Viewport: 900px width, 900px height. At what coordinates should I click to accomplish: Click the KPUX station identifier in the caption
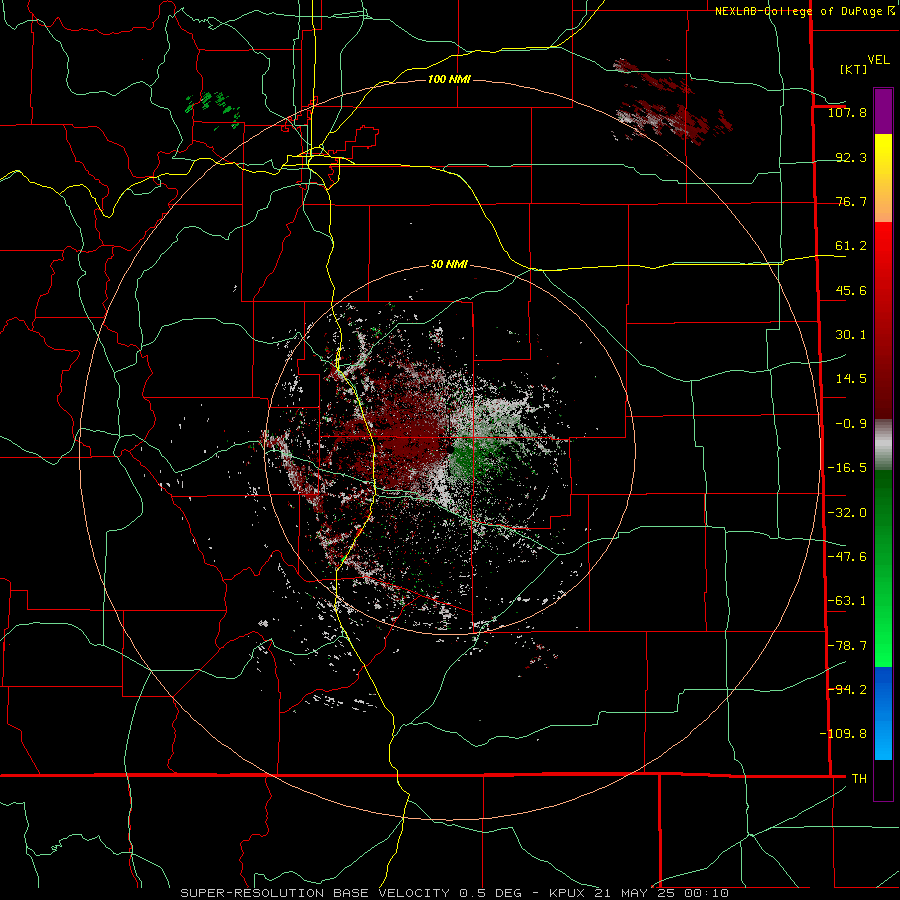coord(569,893)
